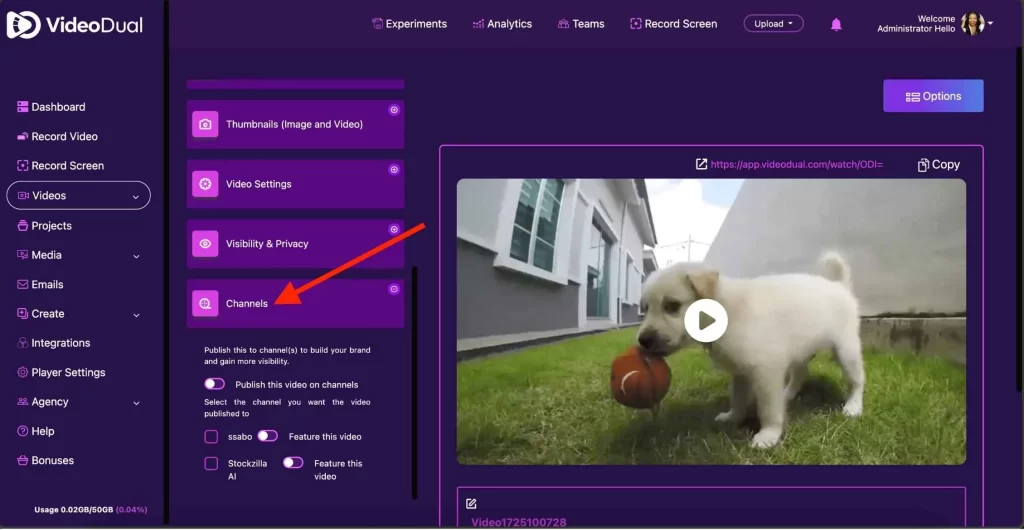Copy the video watch link

click(938, 164)
